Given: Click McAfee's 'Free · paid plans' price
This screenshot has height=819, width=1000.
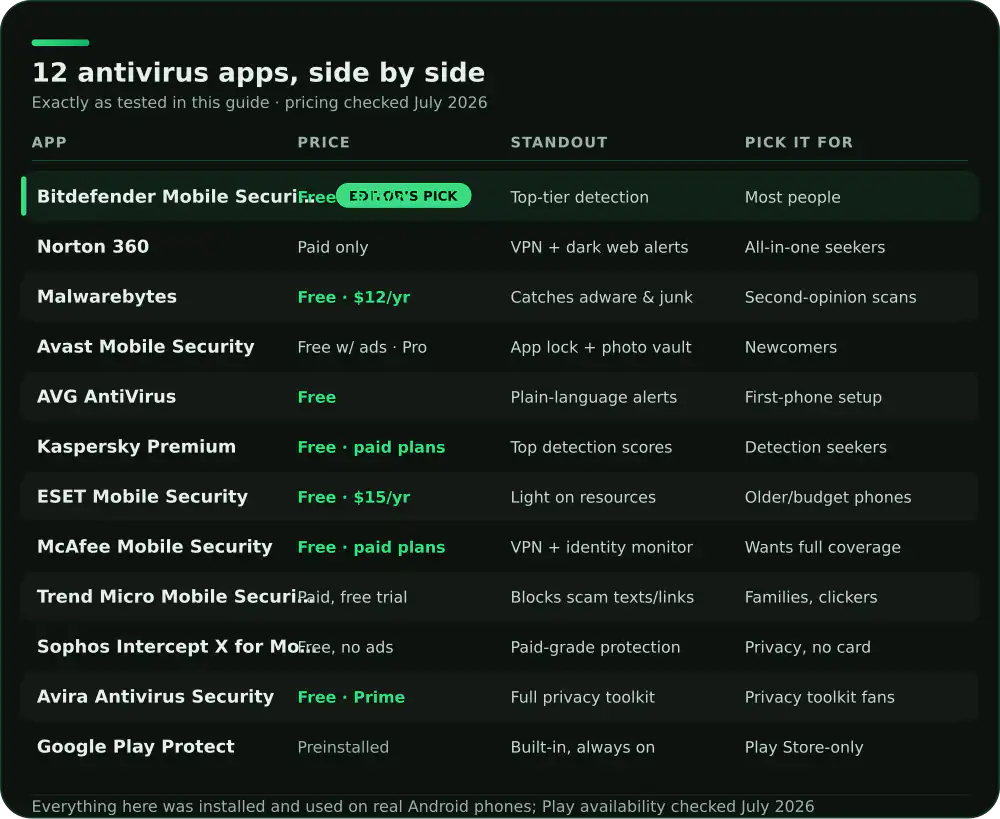Looking at the screenshot, I should pos(372,547).
